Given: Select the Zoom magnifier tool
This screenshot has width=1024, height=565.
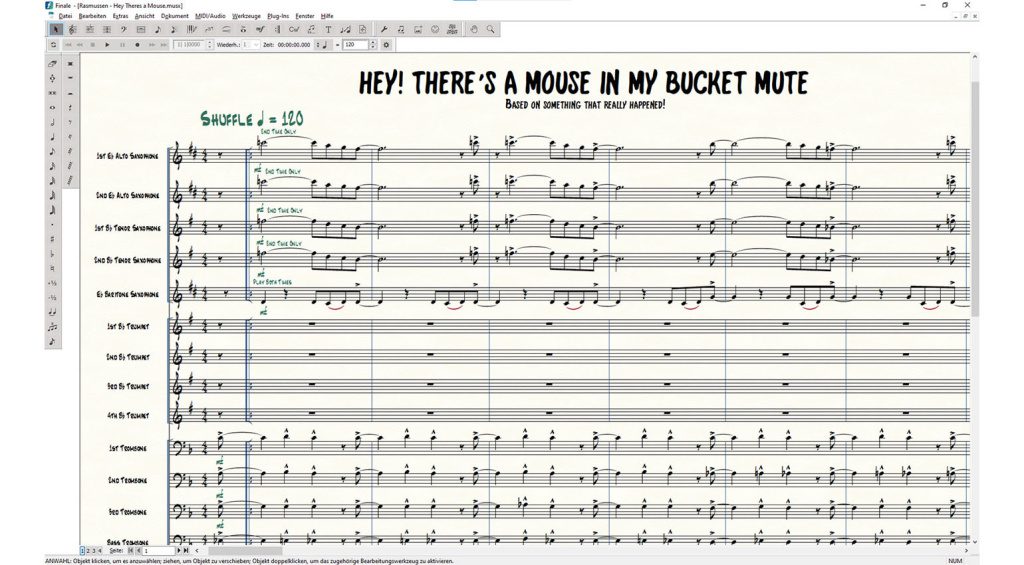Looking at the screenshot, I should pos(490,29).
